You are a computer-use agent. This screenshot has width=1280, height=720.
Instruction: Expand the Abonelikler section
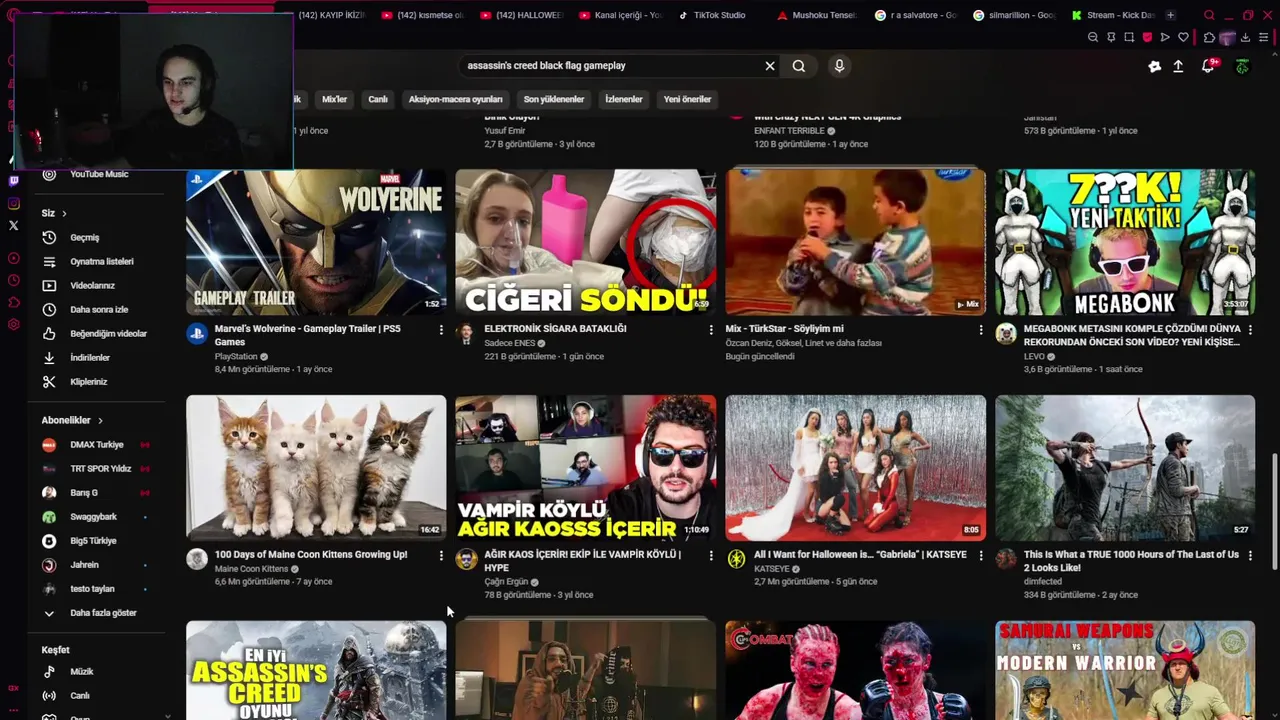pos(72,421)
